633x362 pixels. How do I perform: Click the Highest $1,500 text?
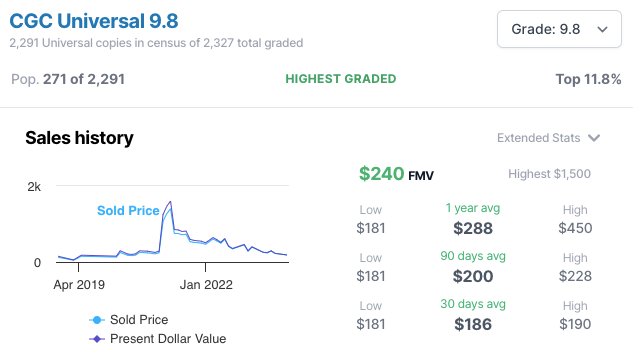[x=549, y=174]
